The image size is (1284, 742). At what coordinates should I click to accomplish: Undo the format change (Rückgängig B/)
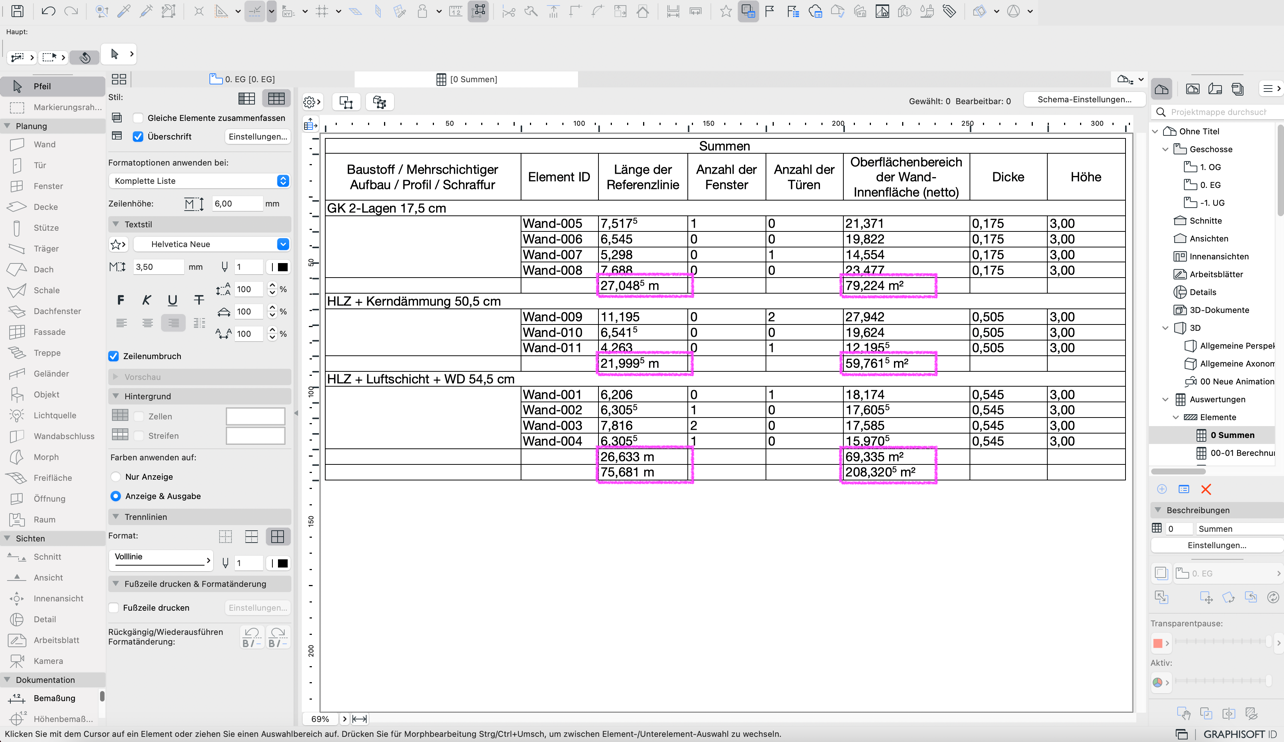click(x=252, y=637)
